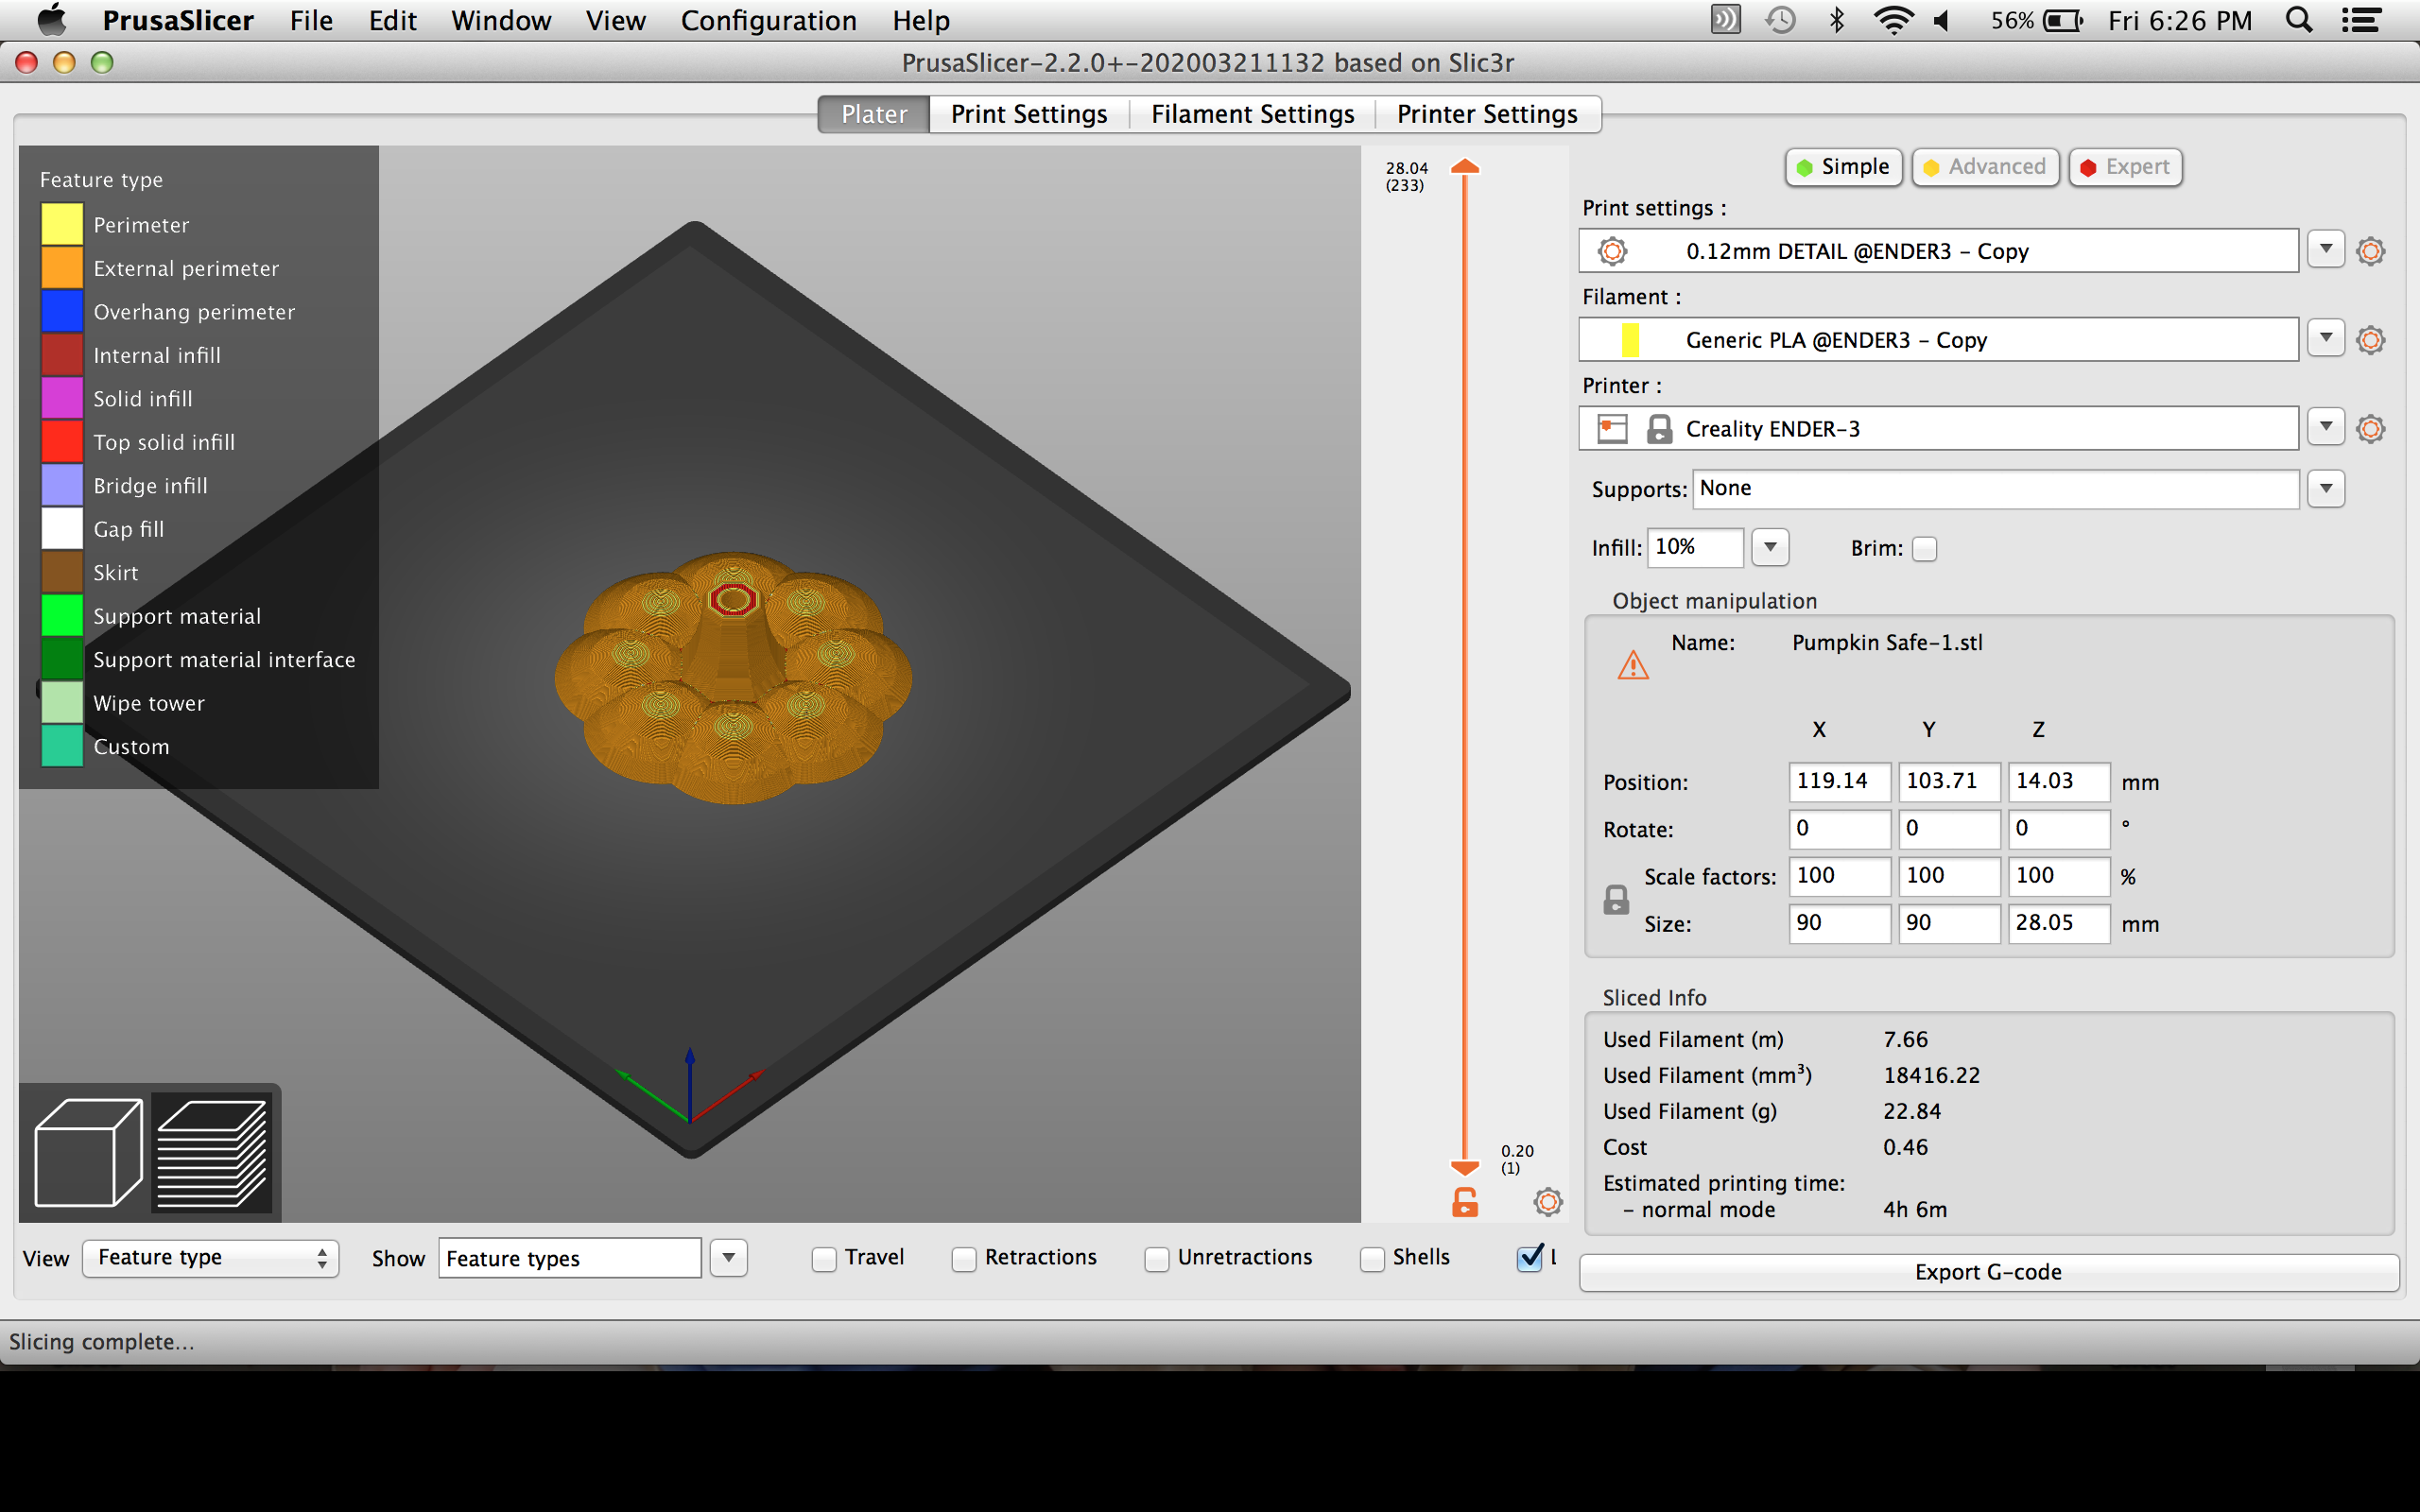The height and width of the screenshot is (1512, 2420).
Task: Click print settings preset cog icon
Action: pos(1612,251)
